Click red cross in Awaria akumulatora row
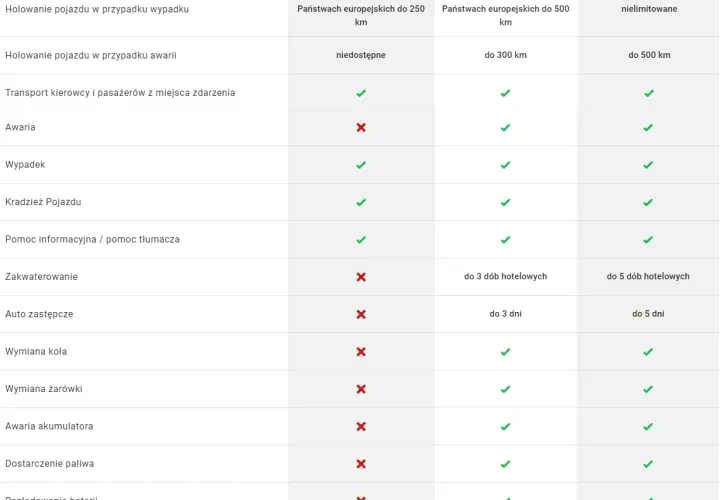Viewport: 720px width, 500px height. (361, 427)
